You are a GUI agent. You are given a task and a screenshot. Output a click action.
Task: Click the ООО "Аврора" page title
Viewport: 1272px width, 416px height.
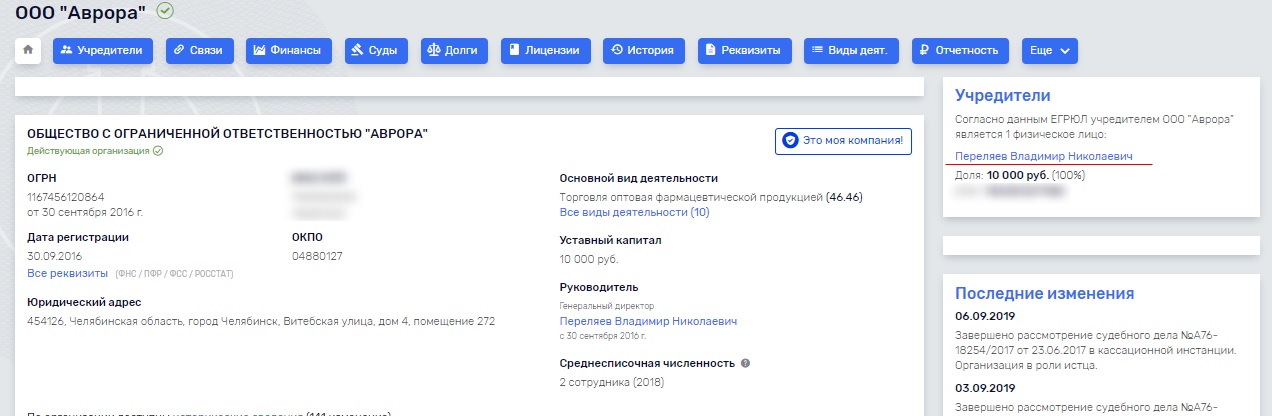[x=81, y=12]
